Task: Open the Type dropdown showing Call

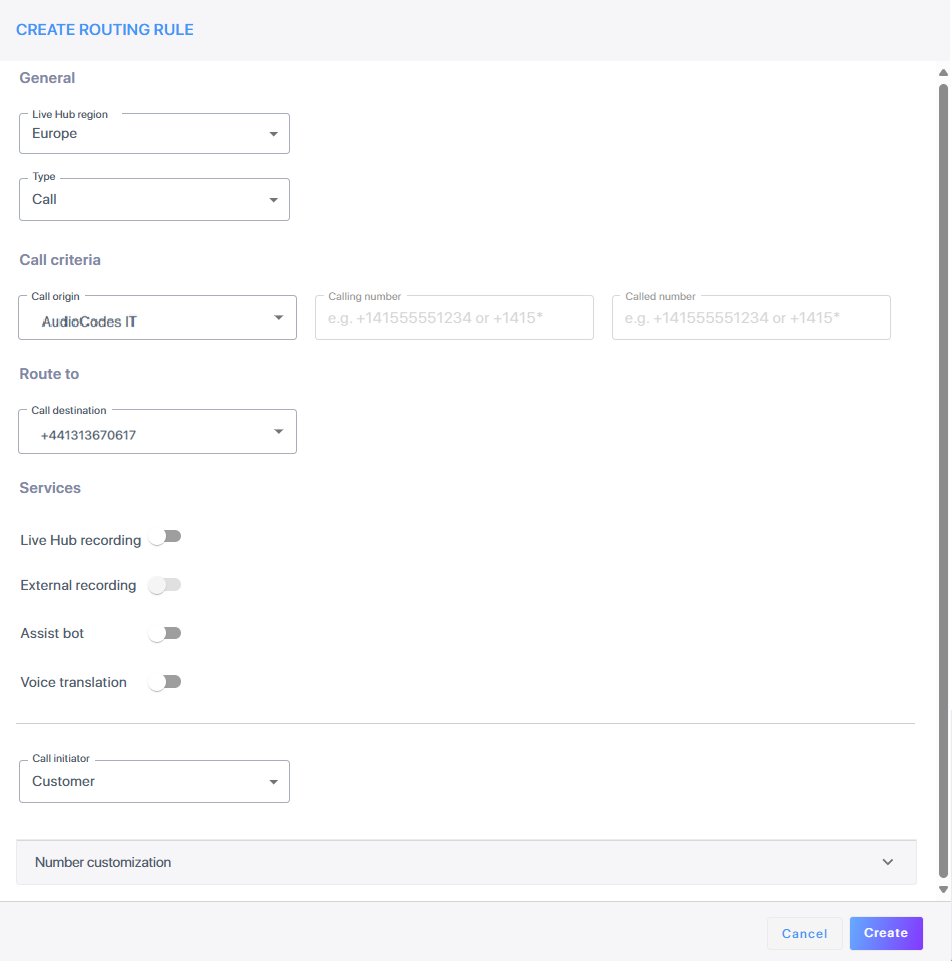Action: 154,199
